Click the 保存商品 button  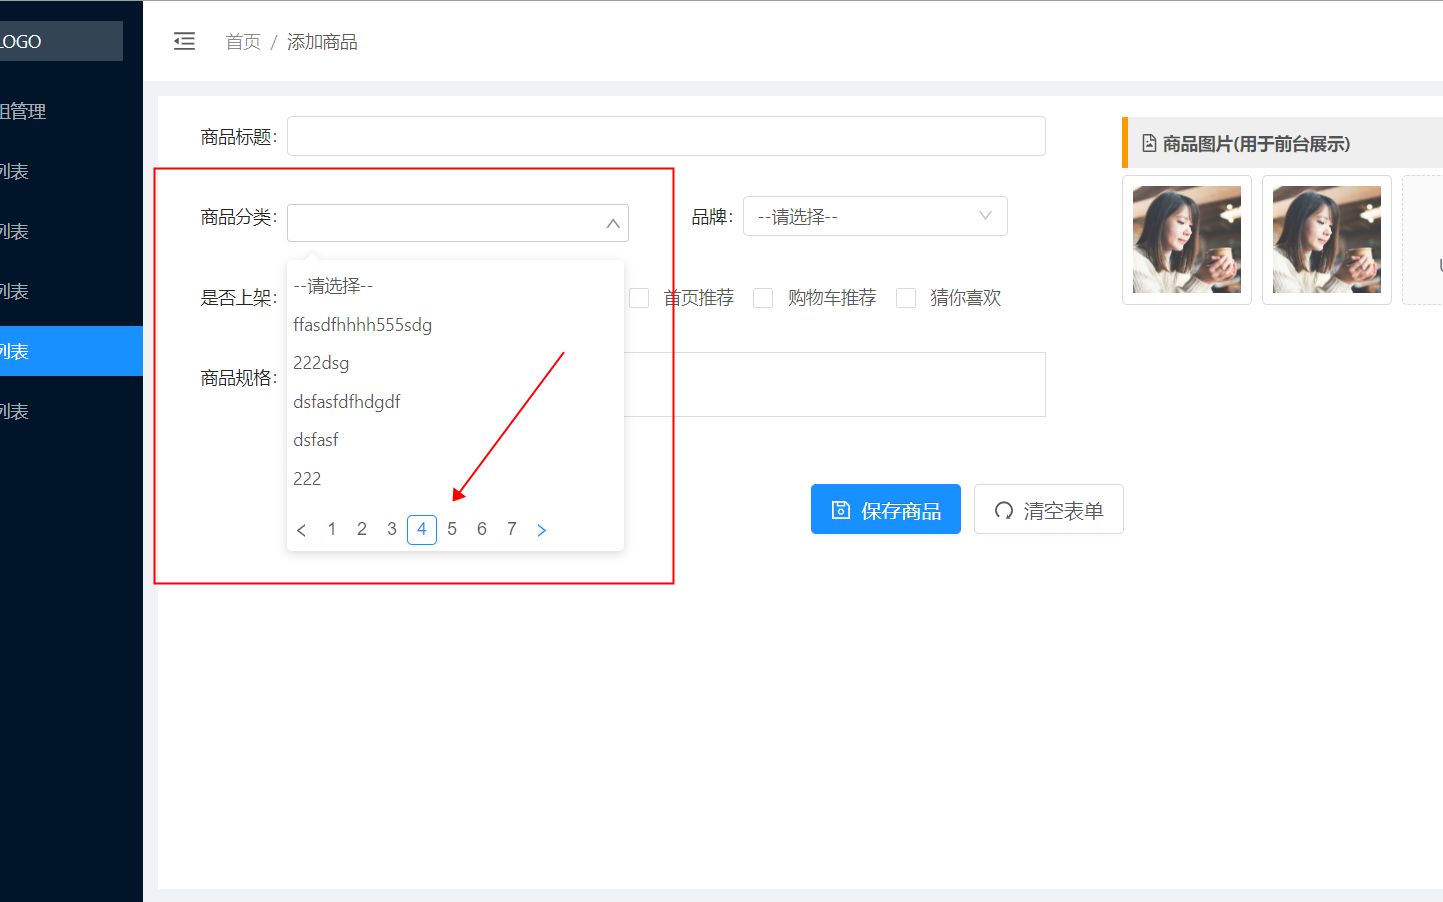pyautogui.click(x=885, y=509)
